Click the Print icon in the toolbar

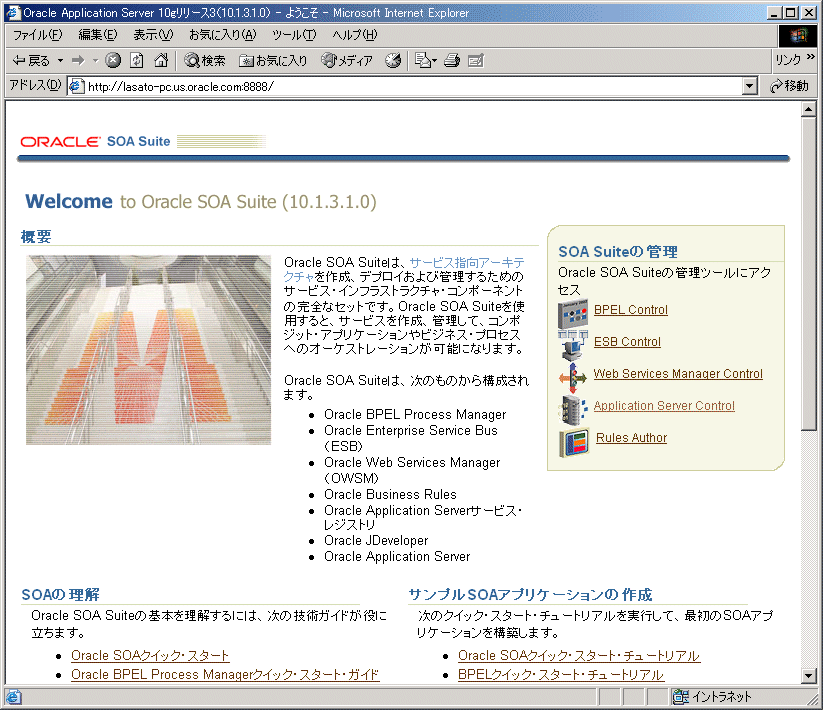click(452, 61)
